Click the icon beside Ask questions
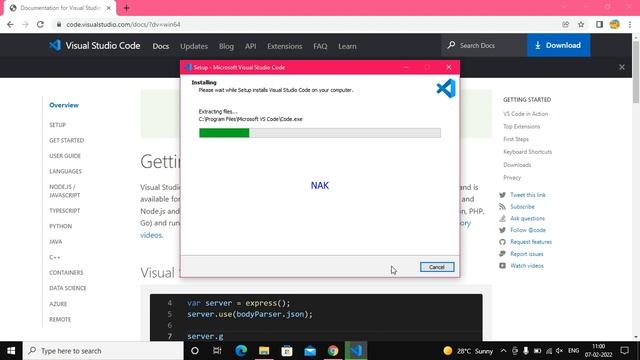Image resolution: width=640 pixels, height=360 pixels. coord(502,218)
